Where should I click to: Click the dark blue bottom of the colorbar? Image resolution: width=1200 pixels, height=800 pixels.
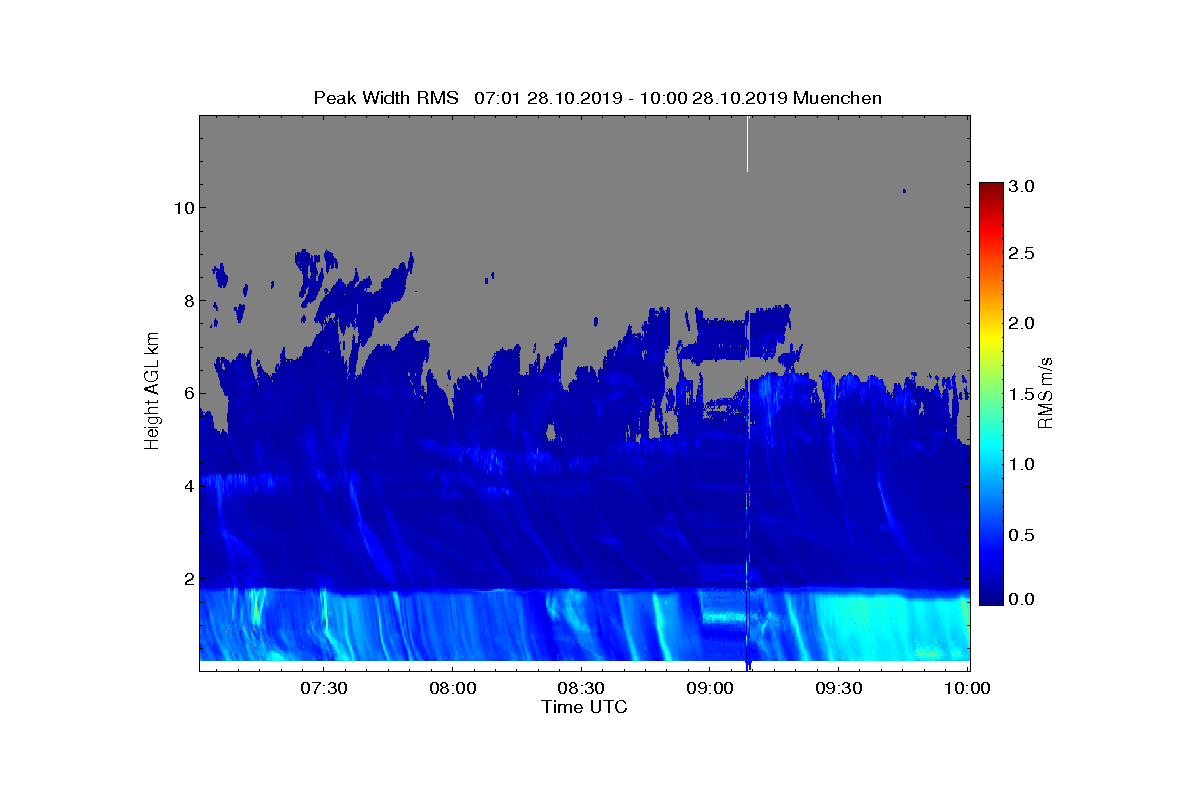pos(991,598)
